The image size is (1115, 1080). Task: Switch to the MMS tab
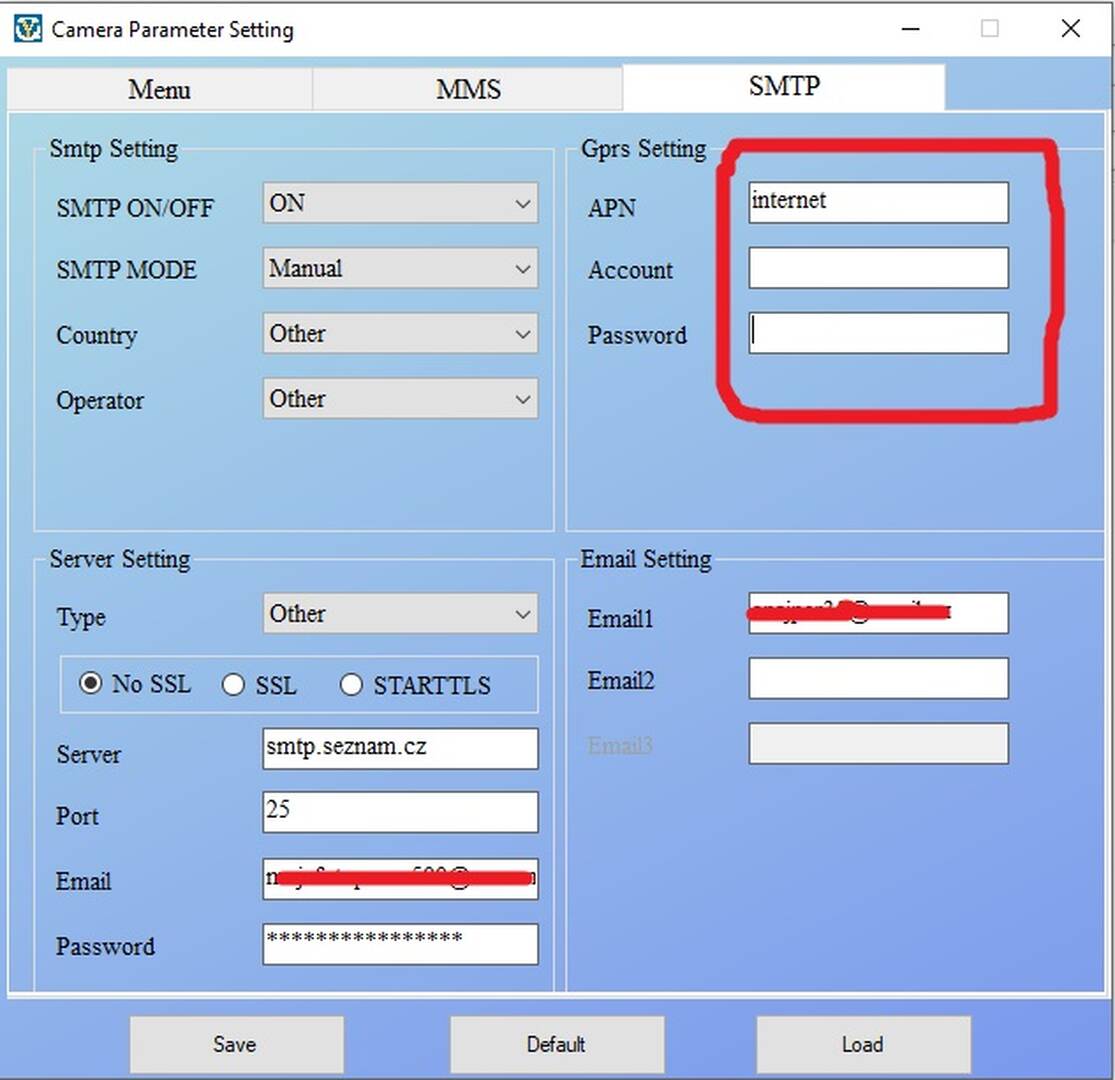pos(468,89)
